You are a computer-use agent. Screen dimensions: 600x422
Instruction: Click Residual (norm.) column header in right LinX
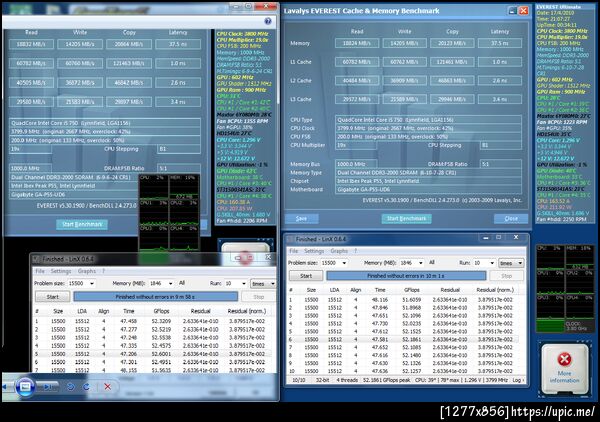click(x=495, y=290)
